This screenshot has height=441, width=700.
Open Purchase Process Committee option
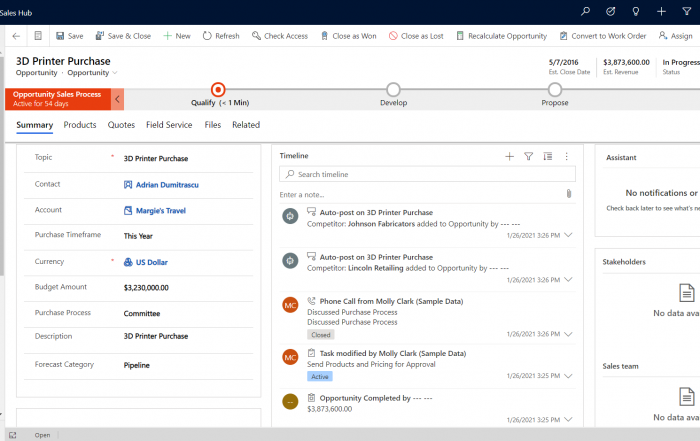tap(142, 314)
